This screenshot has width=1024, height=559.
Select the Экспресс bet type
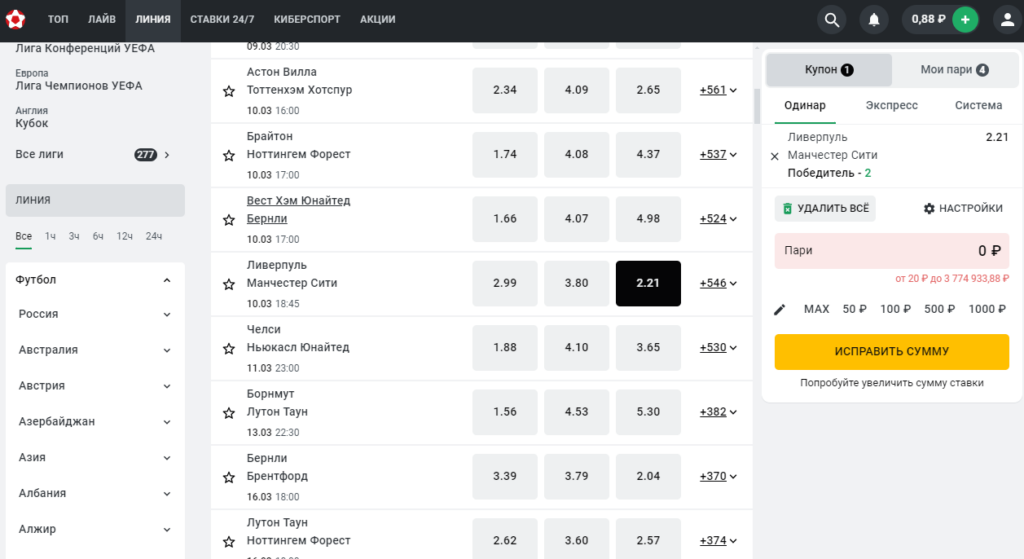891,106
